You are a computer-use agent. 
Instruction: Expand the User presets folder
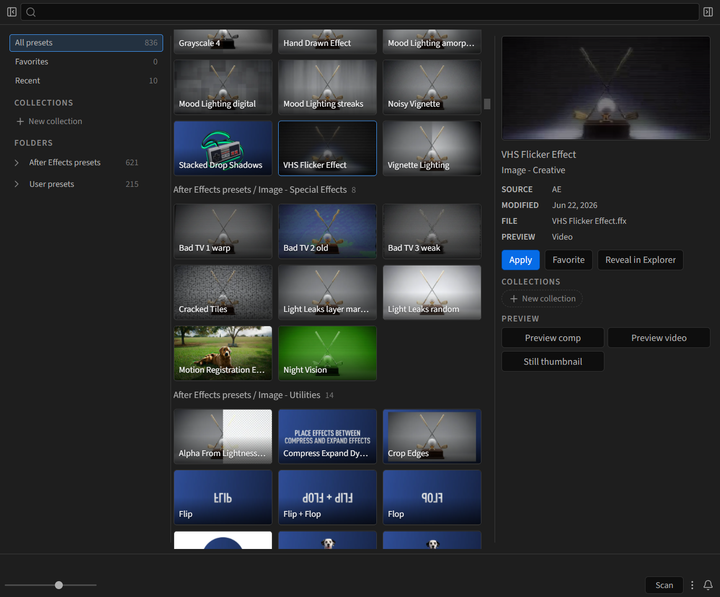[x=17, y=184]
